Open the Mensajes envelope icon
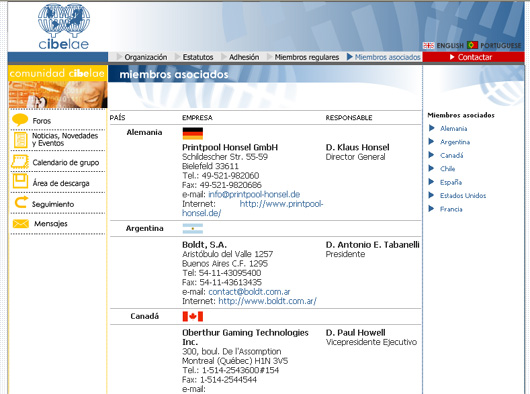The image size is (530, 394). (x=21, y=224)
